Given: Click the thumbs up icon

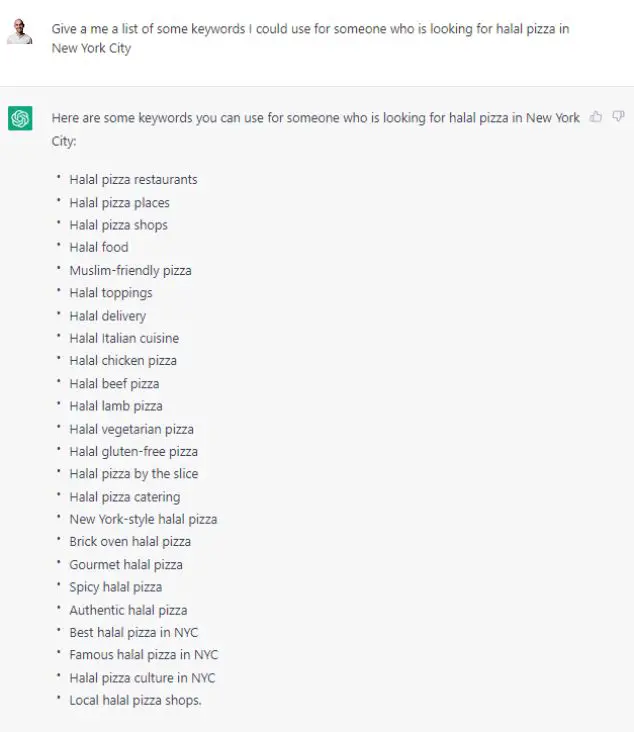Looking at the screenshot, I should pos(596,116).
